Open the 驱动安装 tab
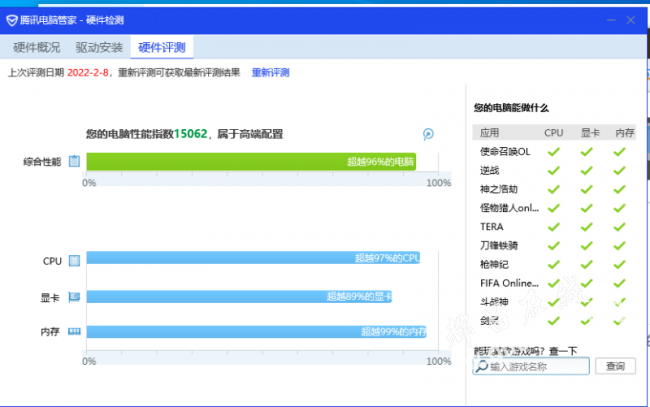The image size is (650, 407). [x=99, y=47]
